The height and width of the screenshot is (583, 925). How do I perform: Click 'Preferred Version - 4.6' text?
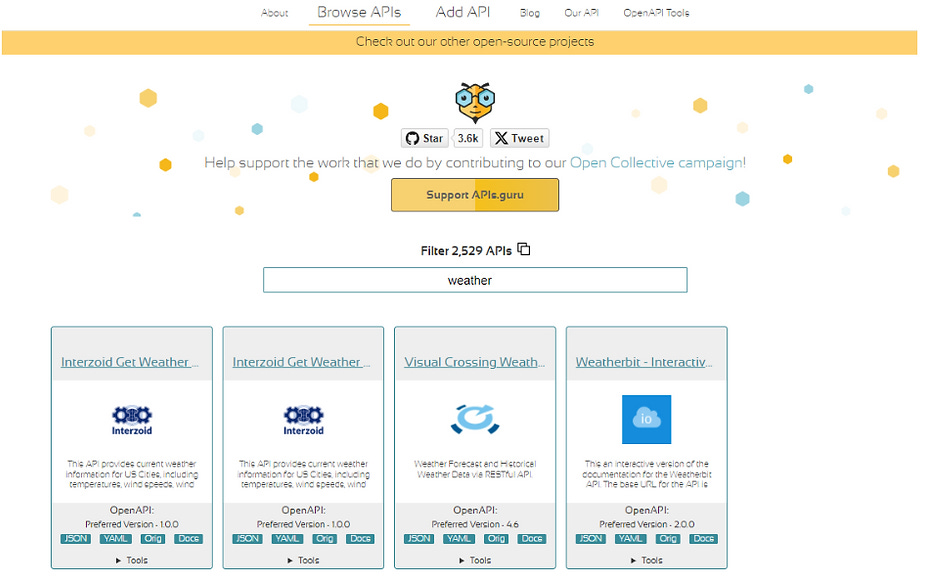(x=475, y=524)
